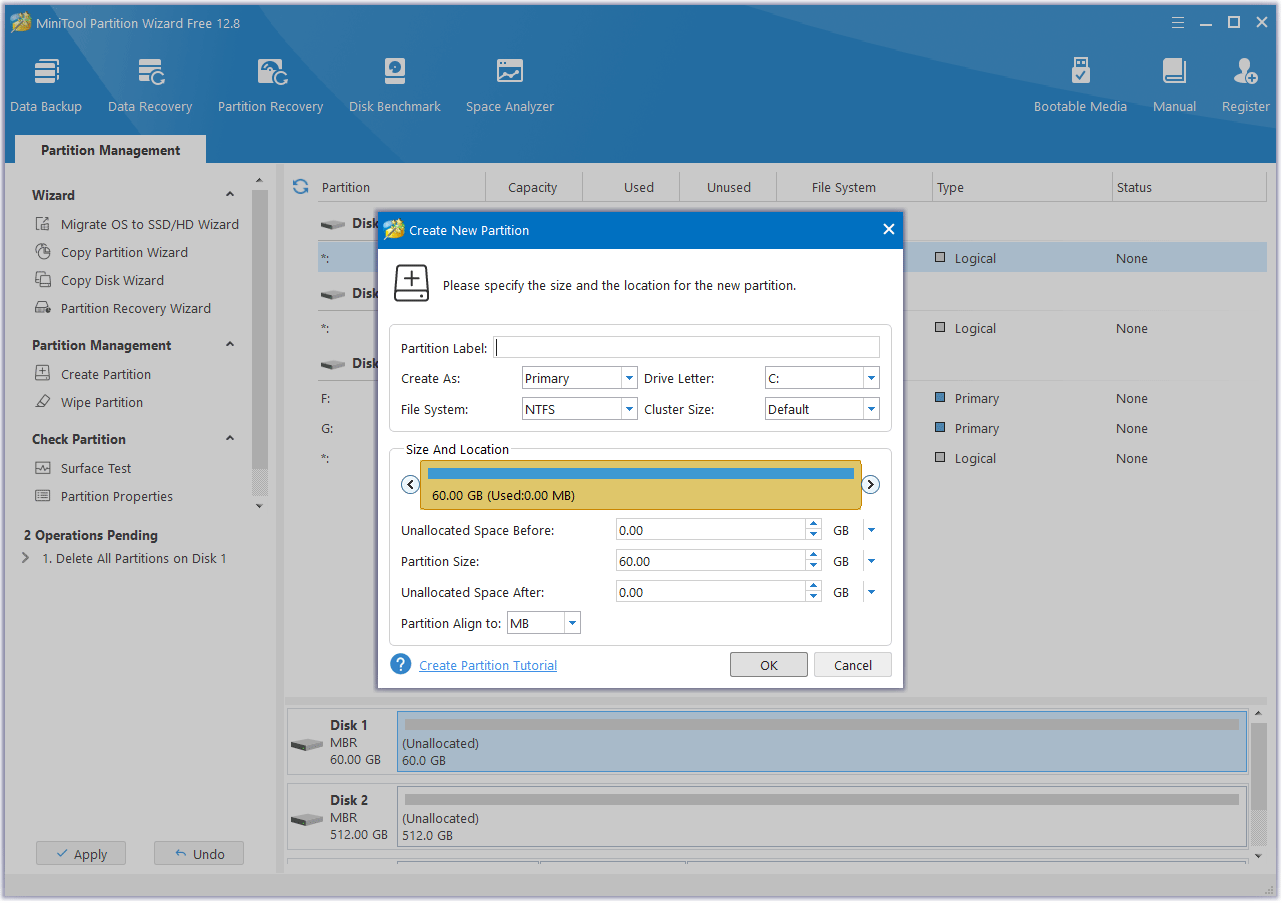The height and width of the screenshot is (903, 1282).
Task: Click the Partition Size value field
Action: point(711,562)
